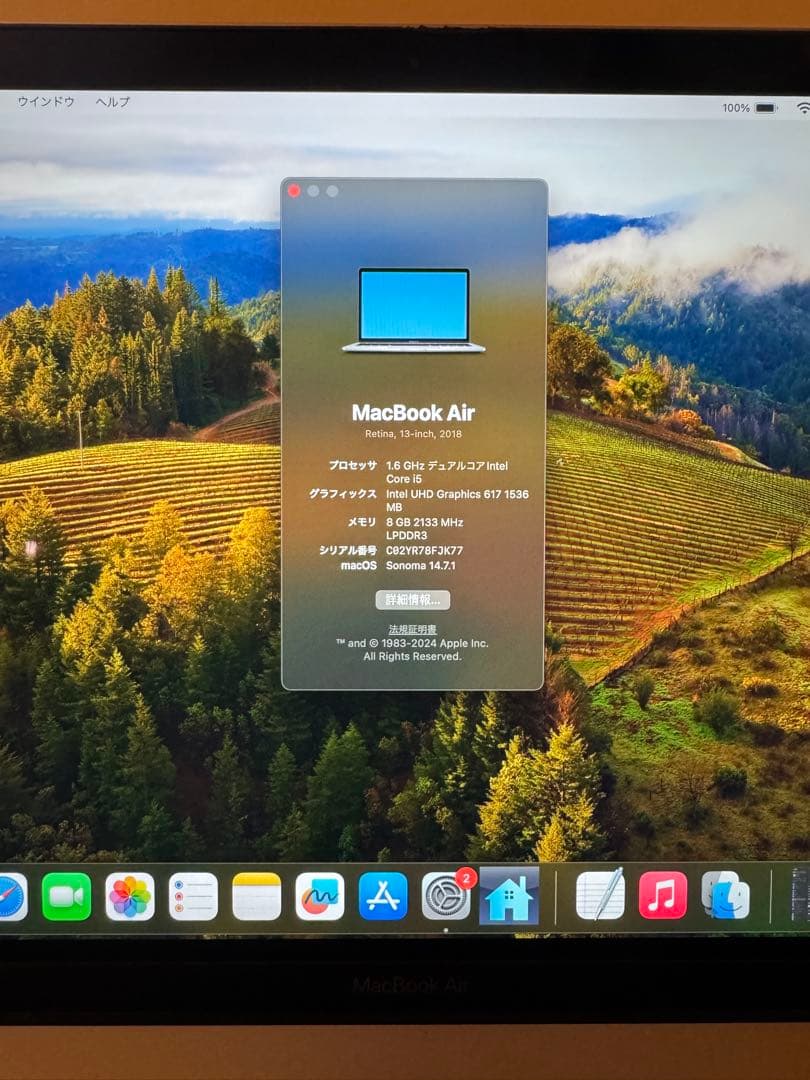The width and height of the screenshot is (810, 1080).
Task: Click the Safari compass icon
Action: [10, 896]
